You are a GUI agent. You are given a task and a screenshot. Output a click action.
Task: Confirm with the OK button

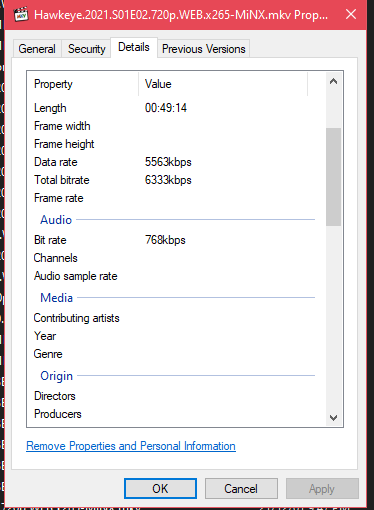[160, 489]
